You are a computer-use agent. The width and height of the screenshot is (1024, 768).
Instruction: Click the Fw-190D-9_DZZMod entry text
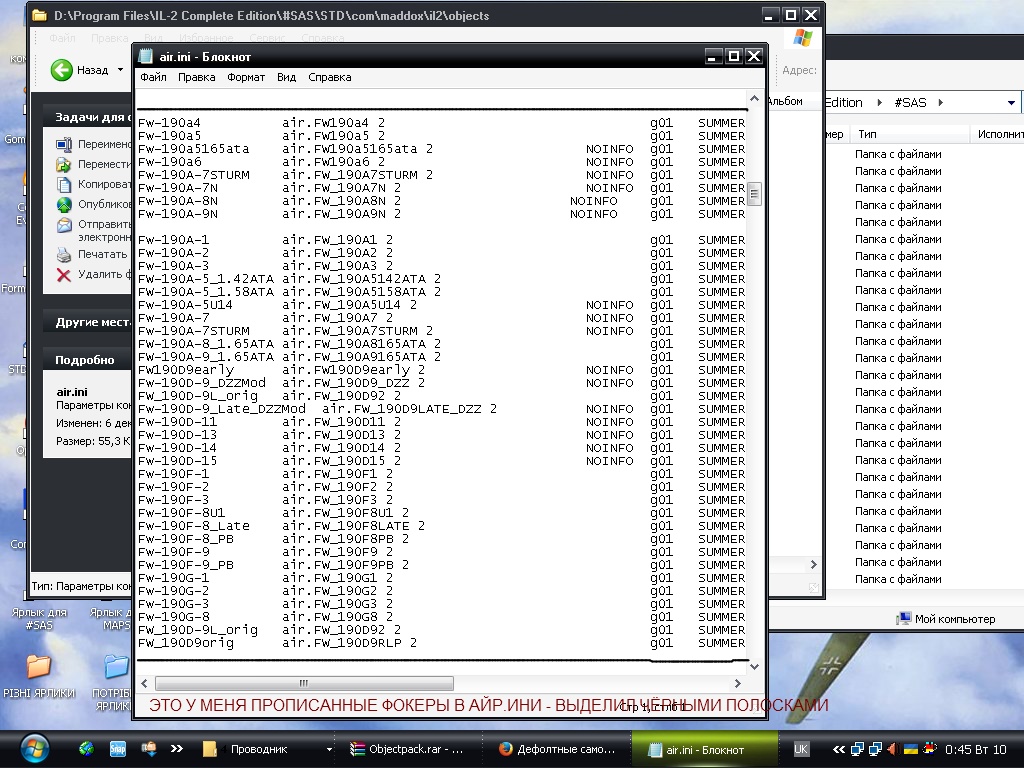(202, 383)
